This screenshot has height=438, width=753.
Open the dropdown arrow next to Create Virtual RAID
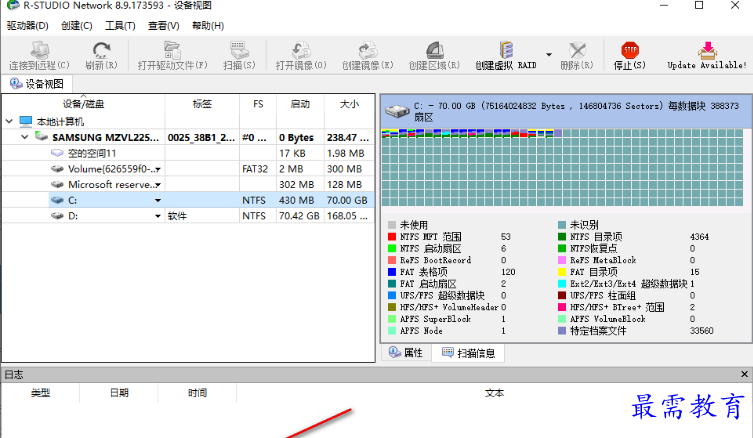(549, 54)
